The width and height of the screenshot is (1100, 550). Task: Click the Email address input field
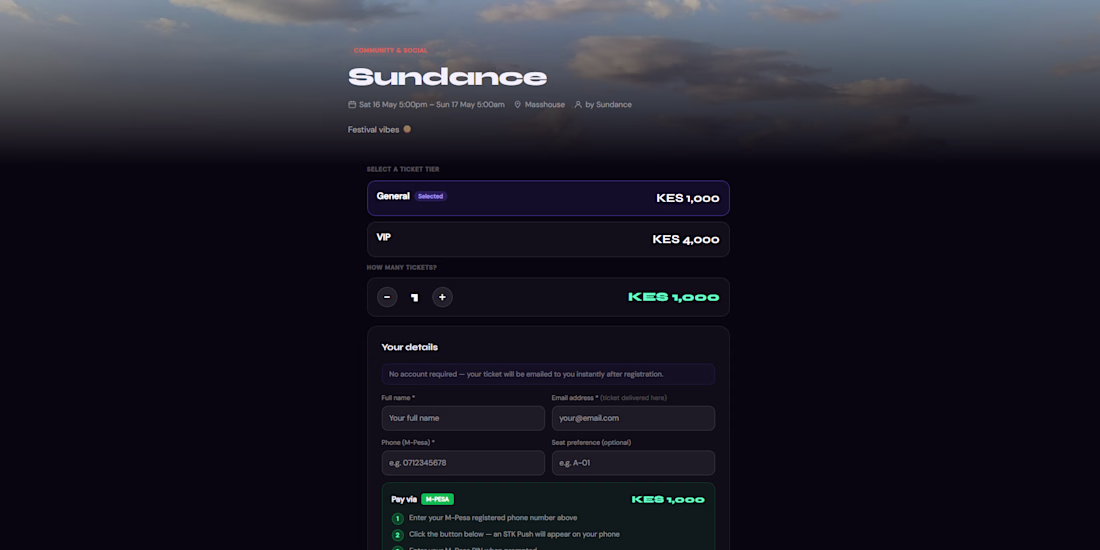[633, 418]
